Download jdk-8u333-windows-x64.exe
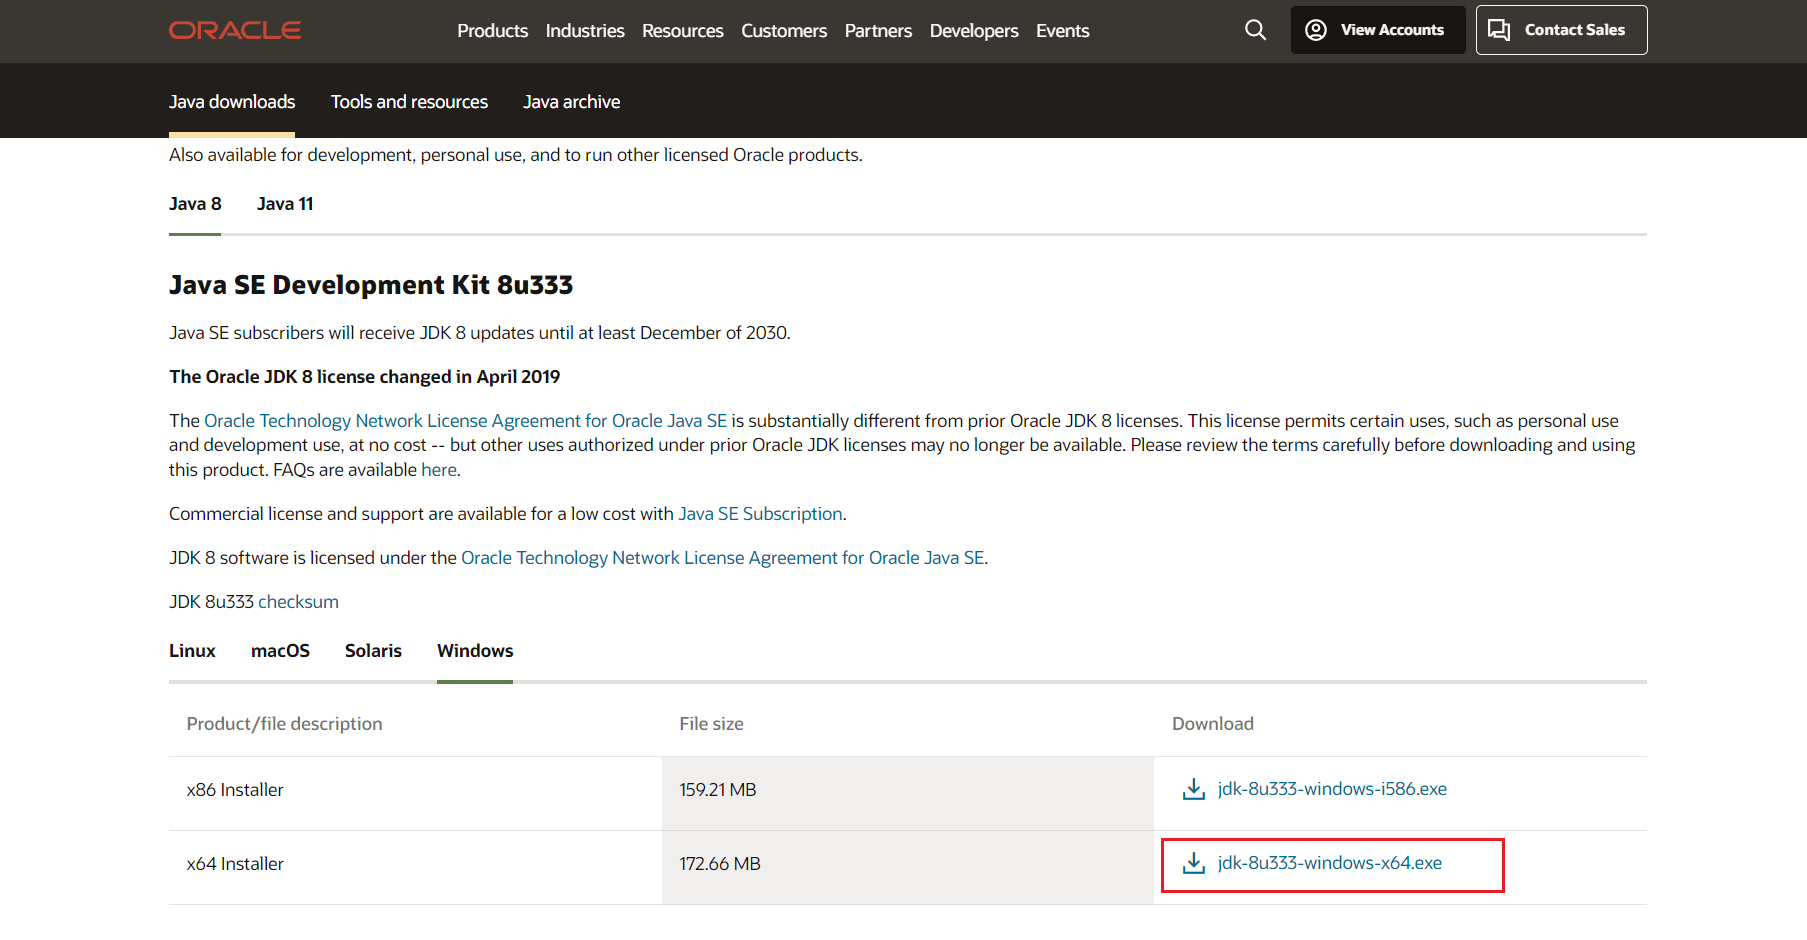The height and width of the screenshot is (940, 1807). [1330, 863]
